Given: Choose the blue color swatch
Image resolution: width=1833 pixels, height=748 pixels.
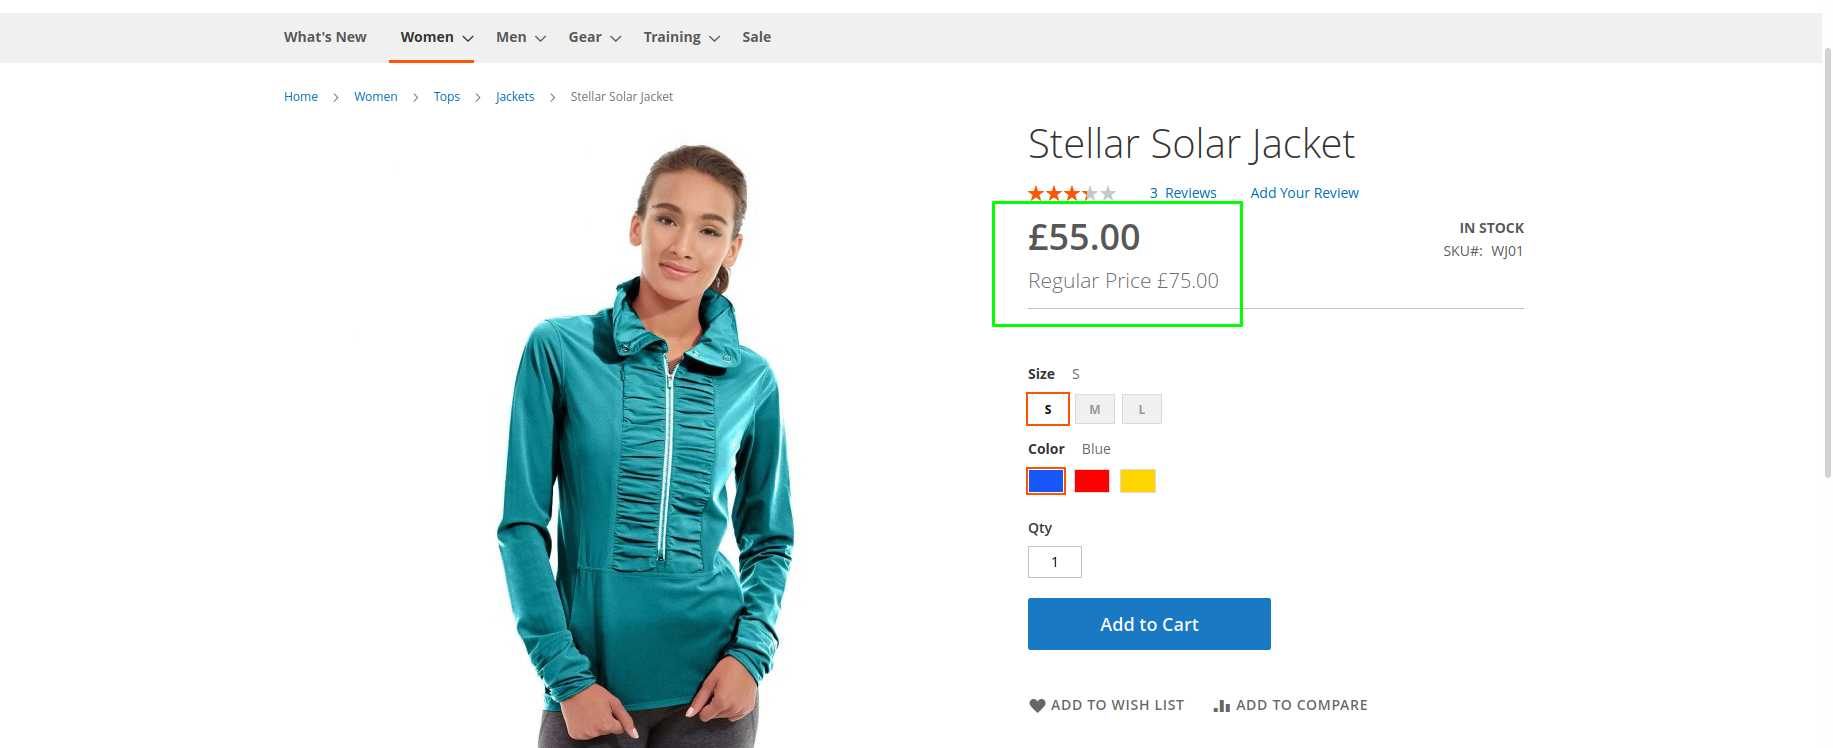Looking at the screenshot, I should pos(1046,481).
